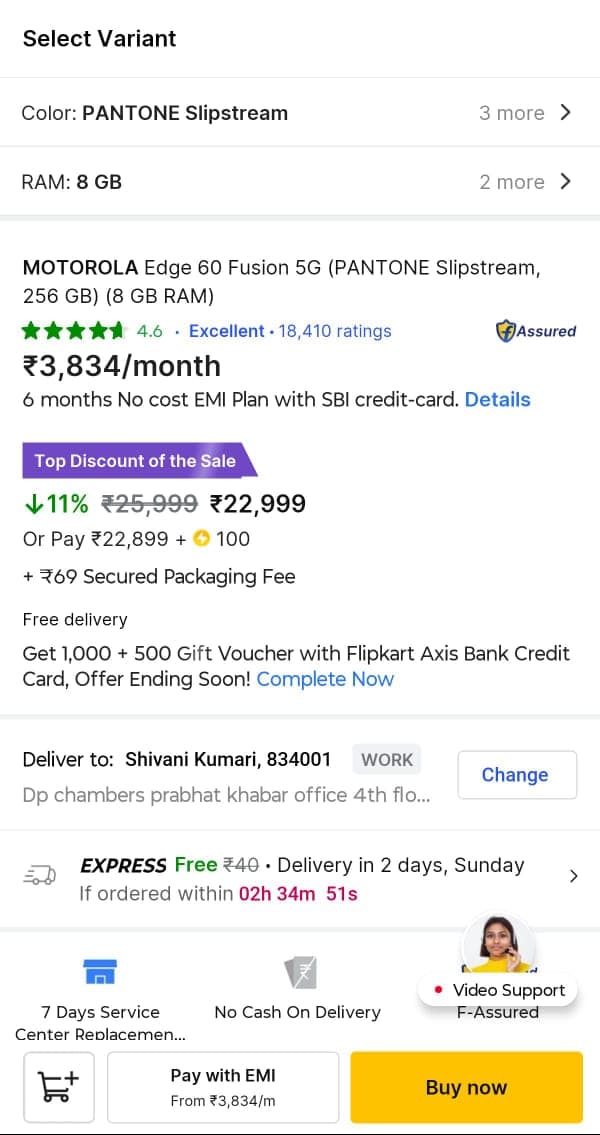
Task: Tap the Video Support label
Action: pyautogui.click(x=508, y=990)
